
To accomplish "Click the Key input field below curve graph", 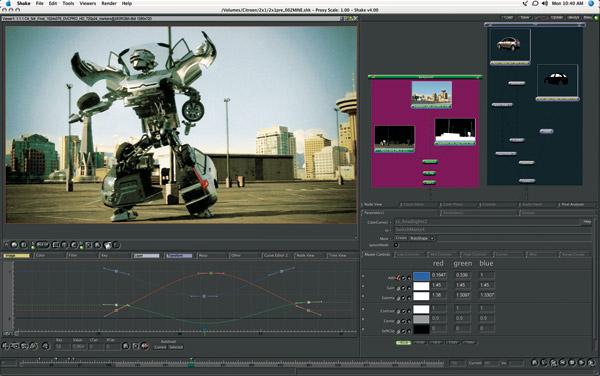I will pyautogui.click(x=62, y=347).
